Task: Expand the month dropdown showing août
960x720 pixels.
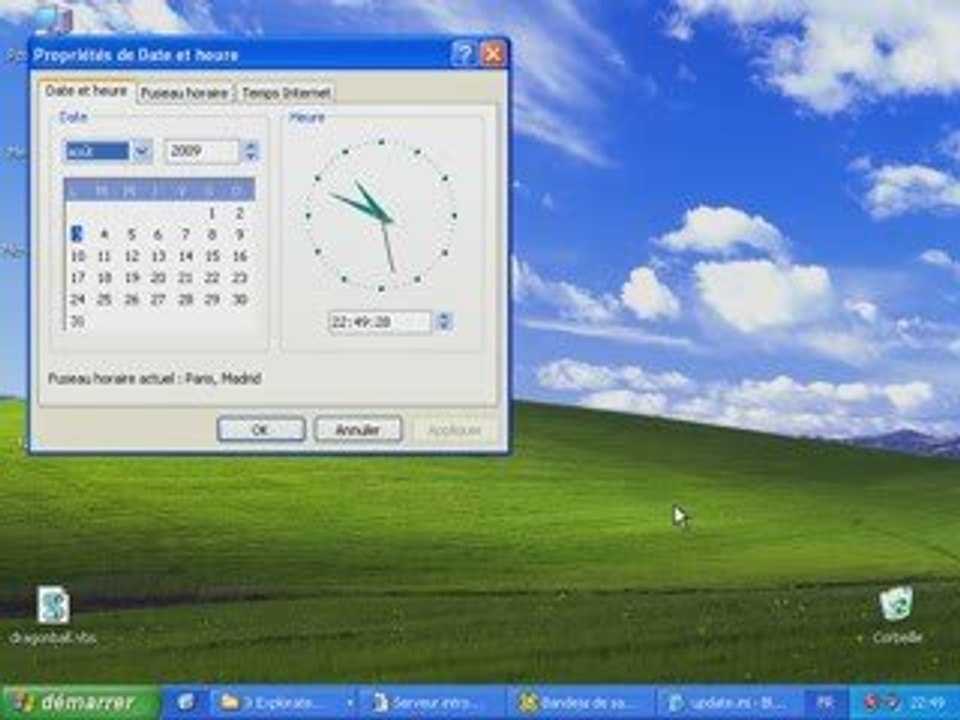Action: click(143, 151)
